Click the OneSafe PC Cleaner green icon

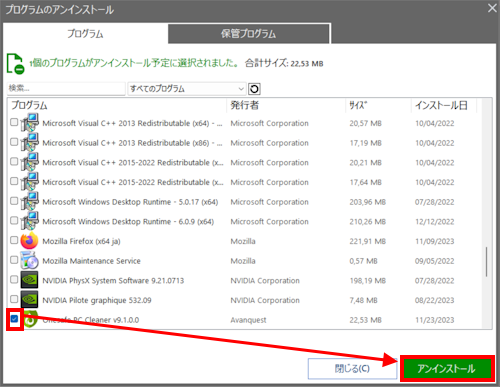(x=31, y=319)
